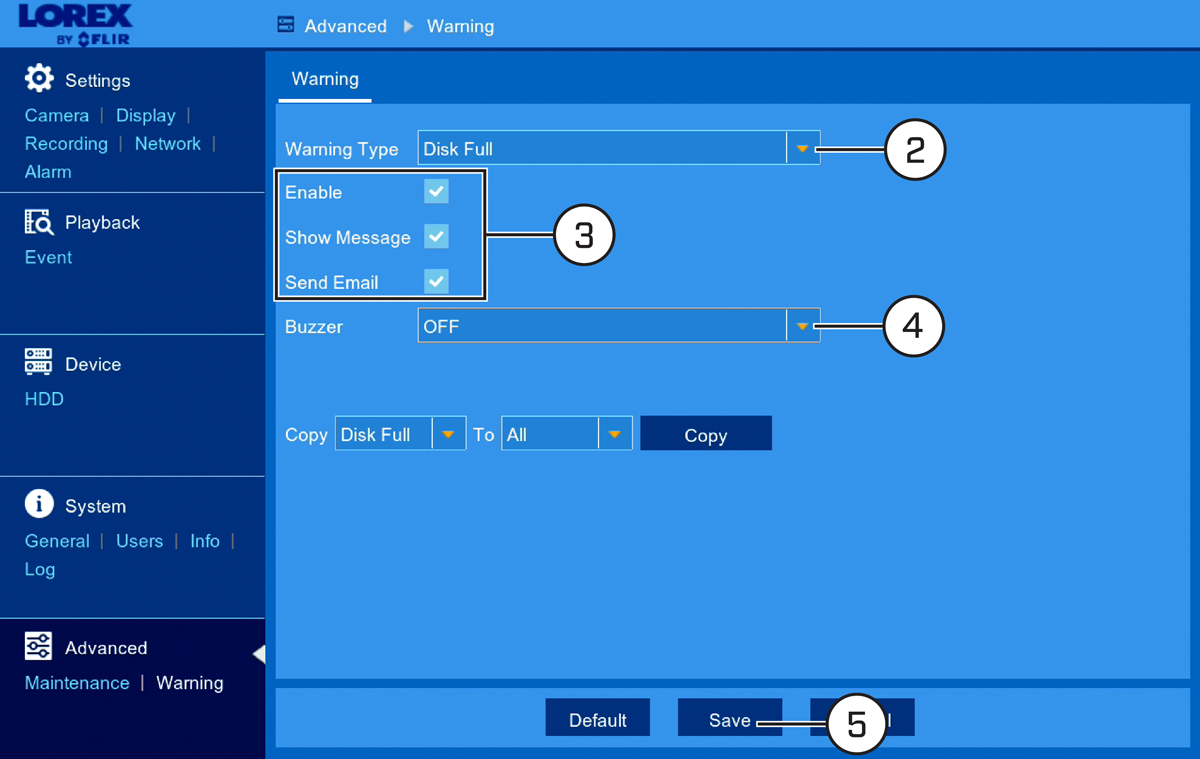Screen dimensions: 1200x759
Task: Click the Lorex by FLIR logo
Action: tap(75, 23)
